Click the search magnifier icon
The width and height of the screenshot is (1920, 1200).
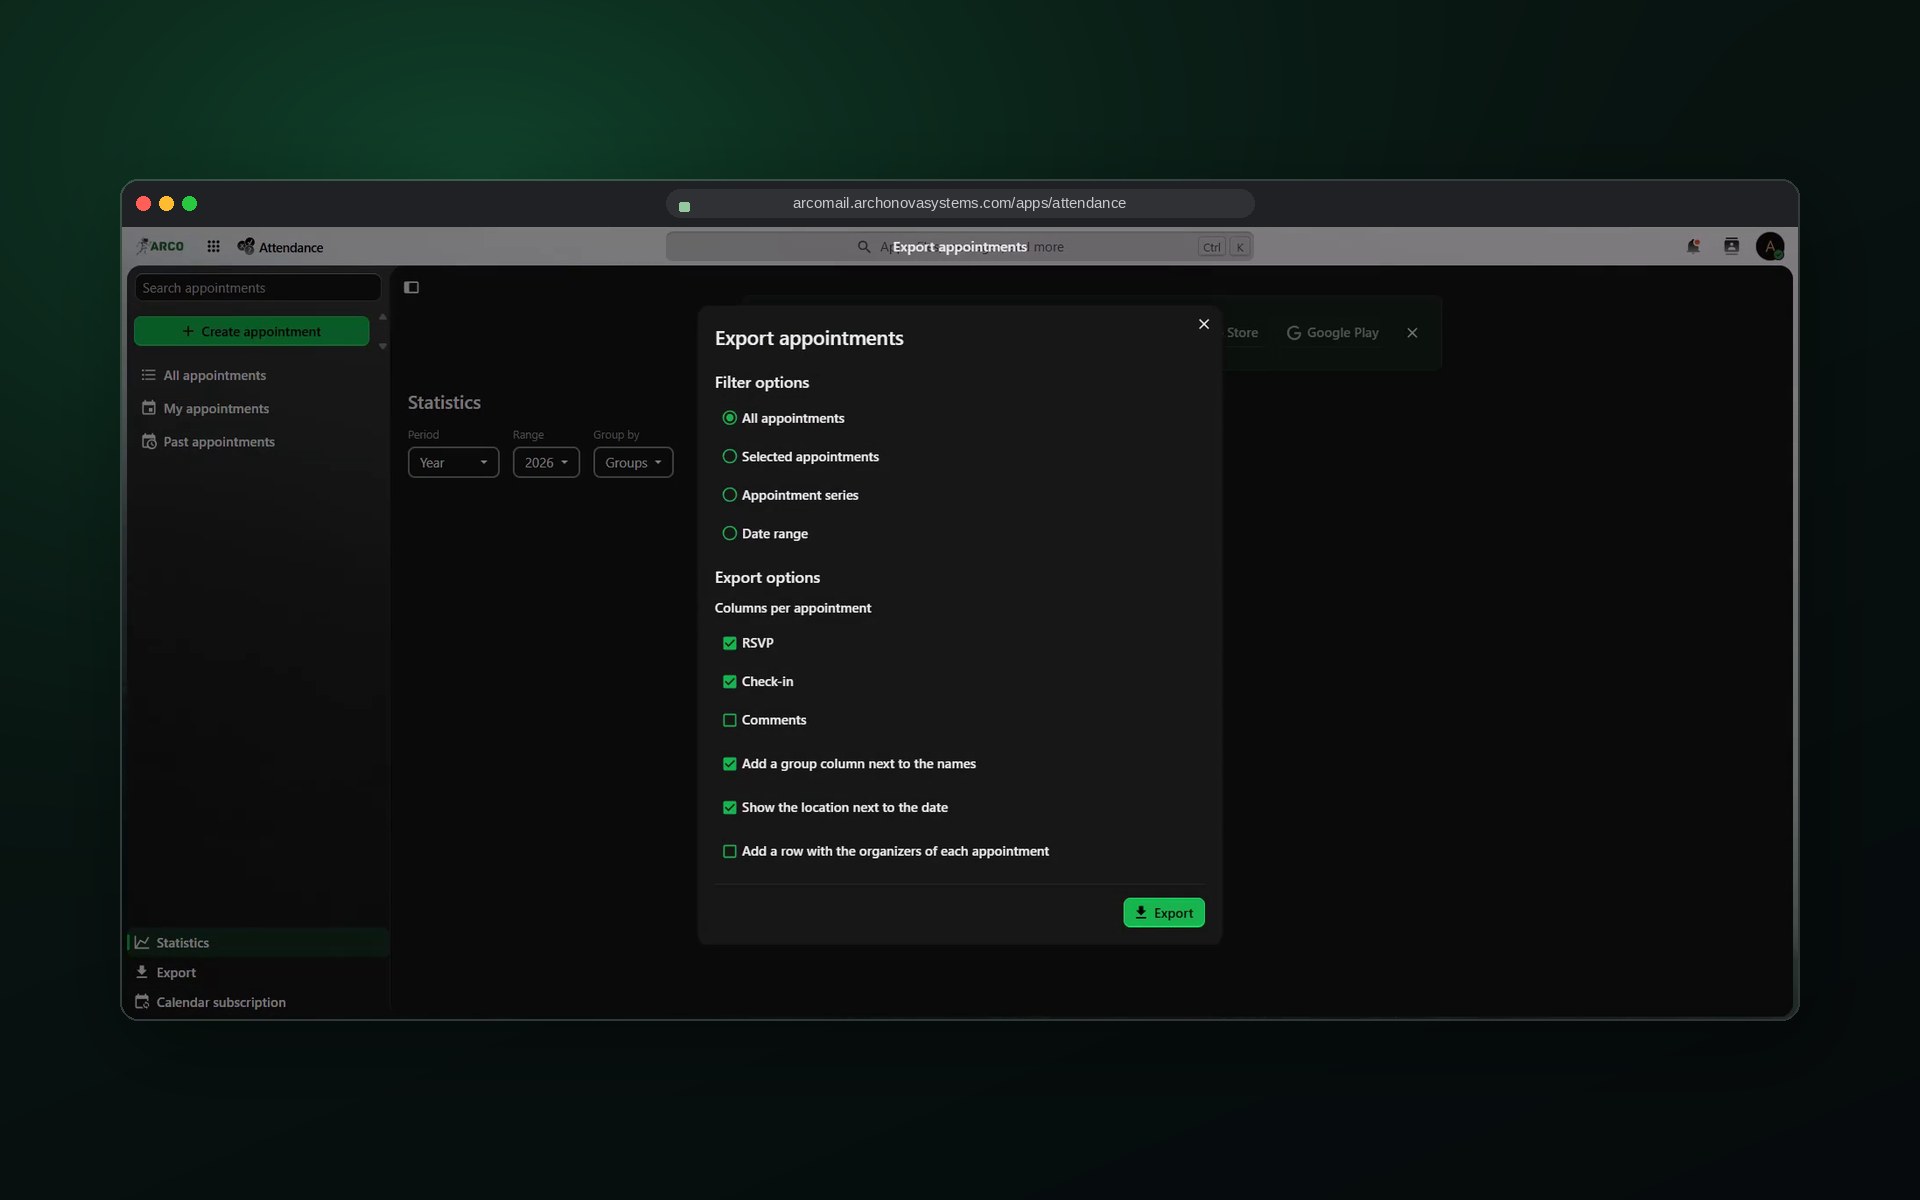(x=864, y=247)
